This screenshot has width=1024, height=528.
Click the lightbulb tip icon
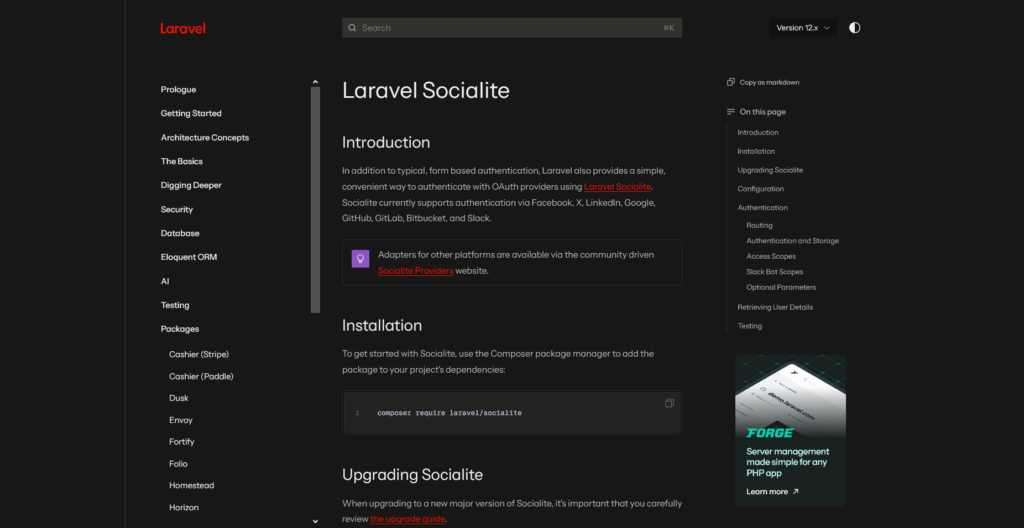point(360,258)
